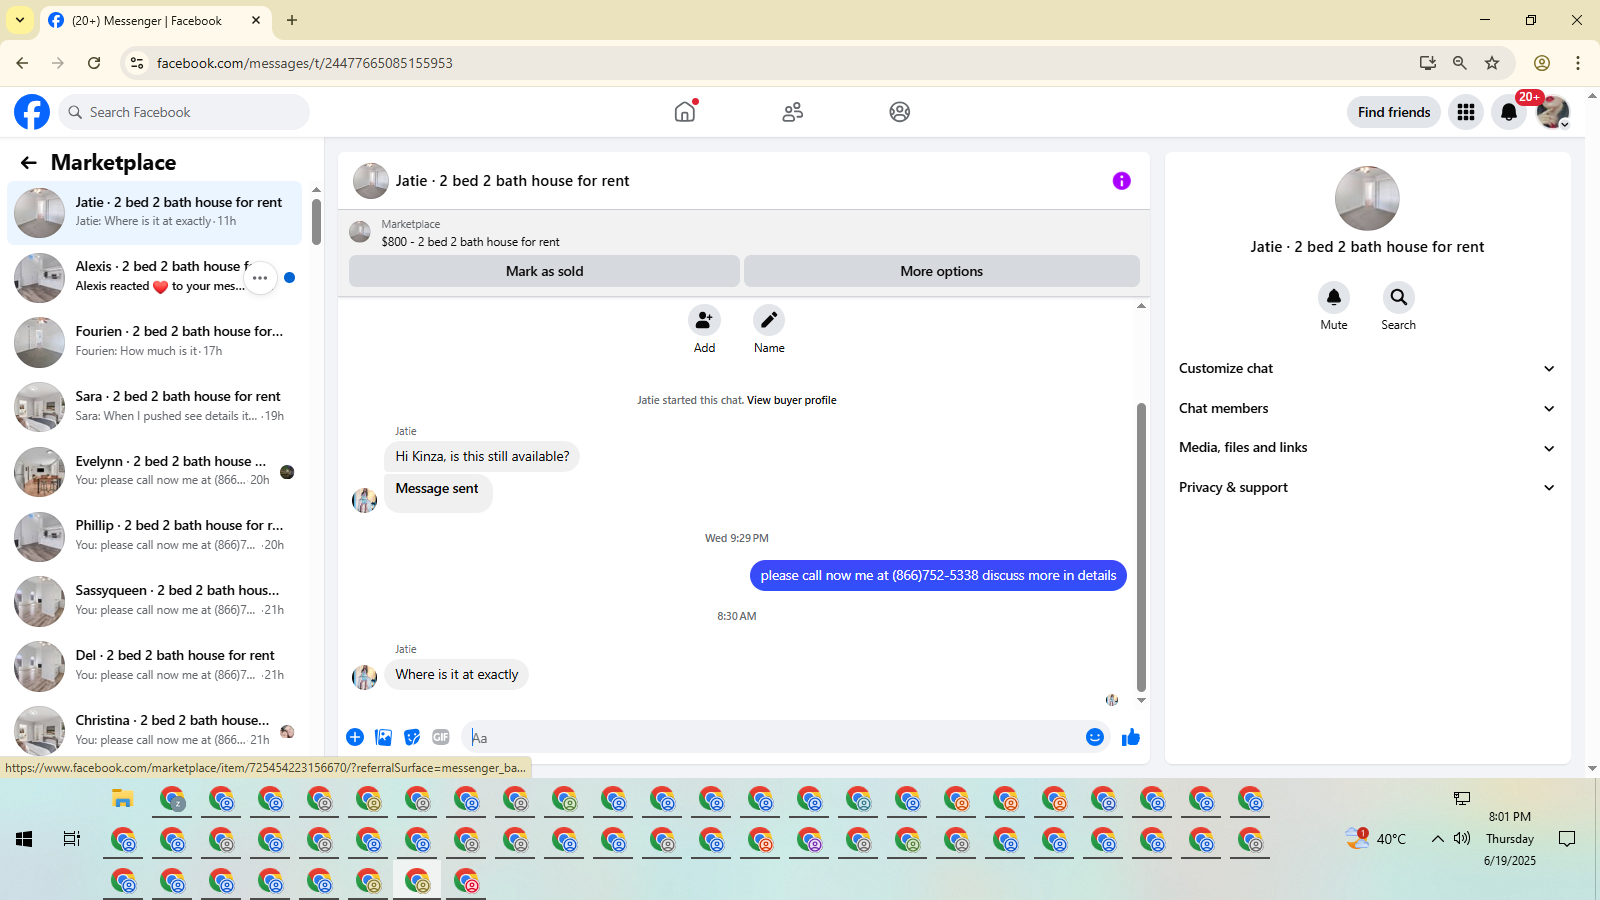Show hidden system tray icons
Screen dimensions: 1600x900
coord(1437,839)
